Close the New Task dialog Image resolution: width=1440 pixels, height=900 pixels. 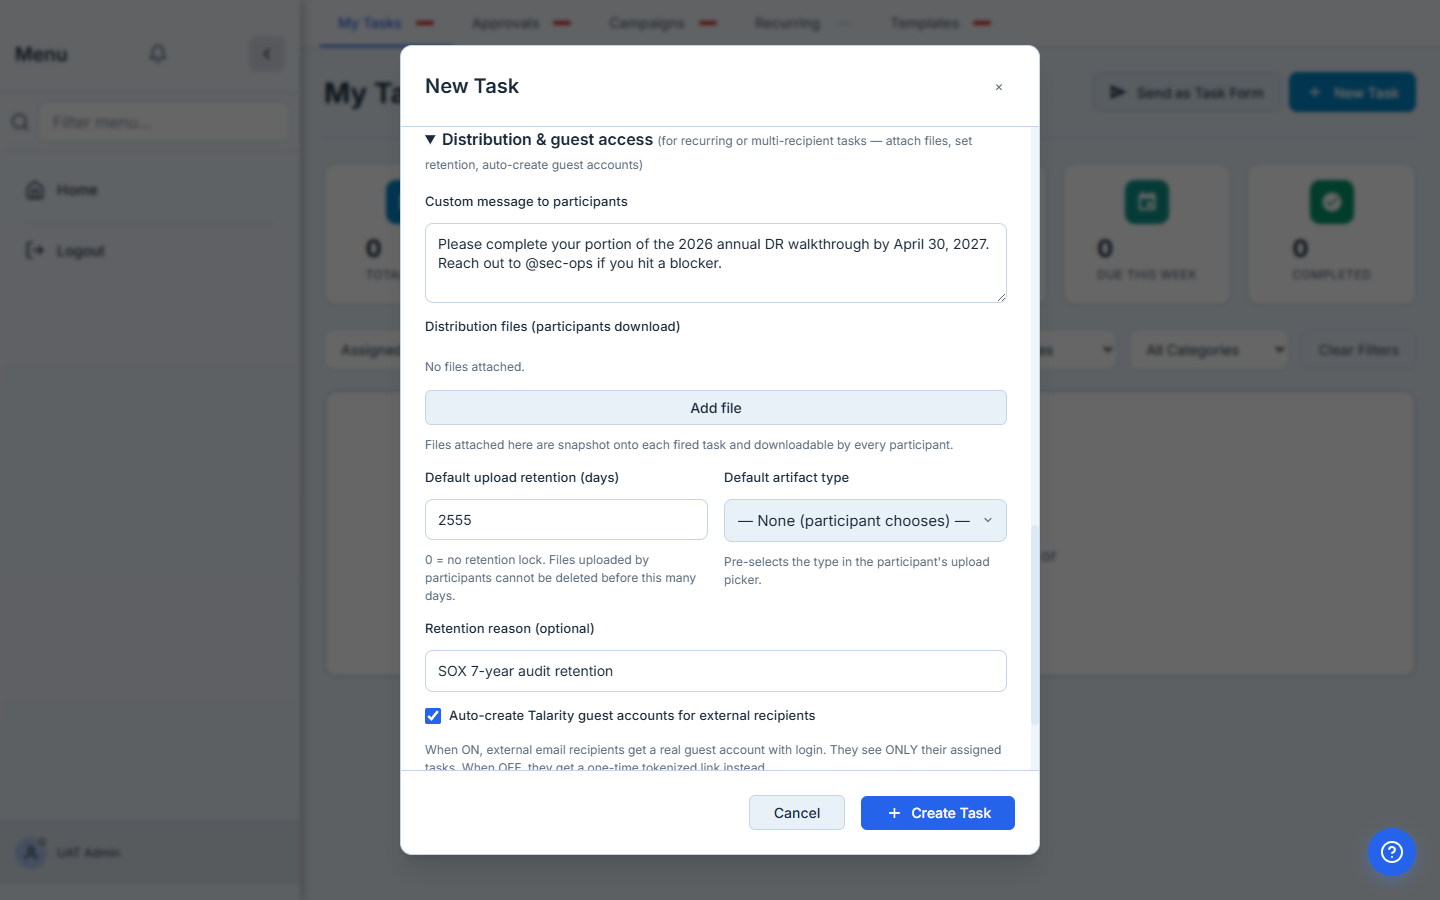coord(999,87)
